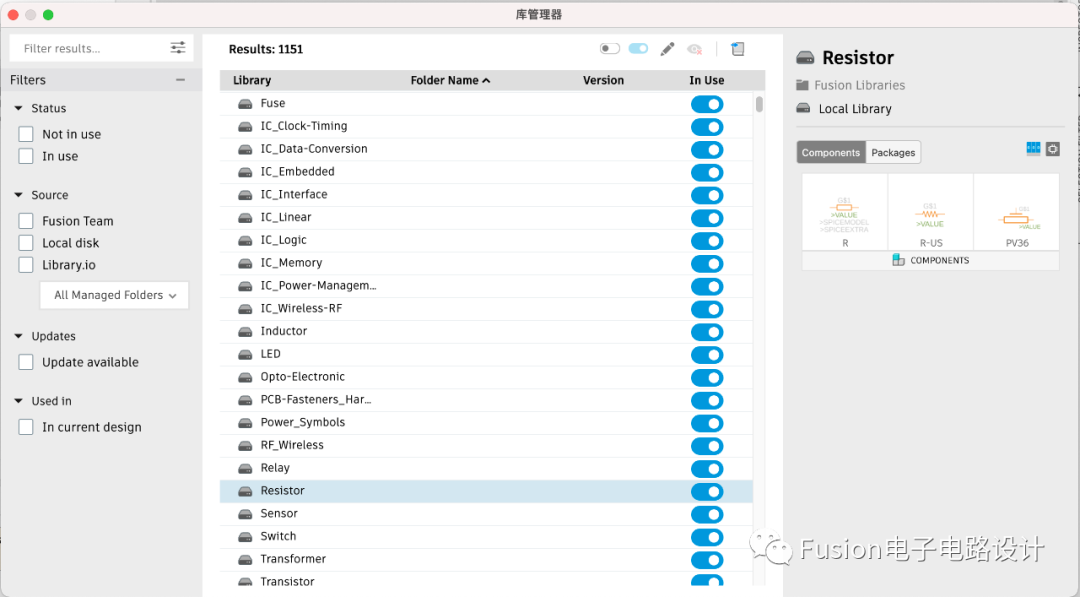Click the 'set in use' toolbar switch icon
1080x597 pixels.
point(638,48)
